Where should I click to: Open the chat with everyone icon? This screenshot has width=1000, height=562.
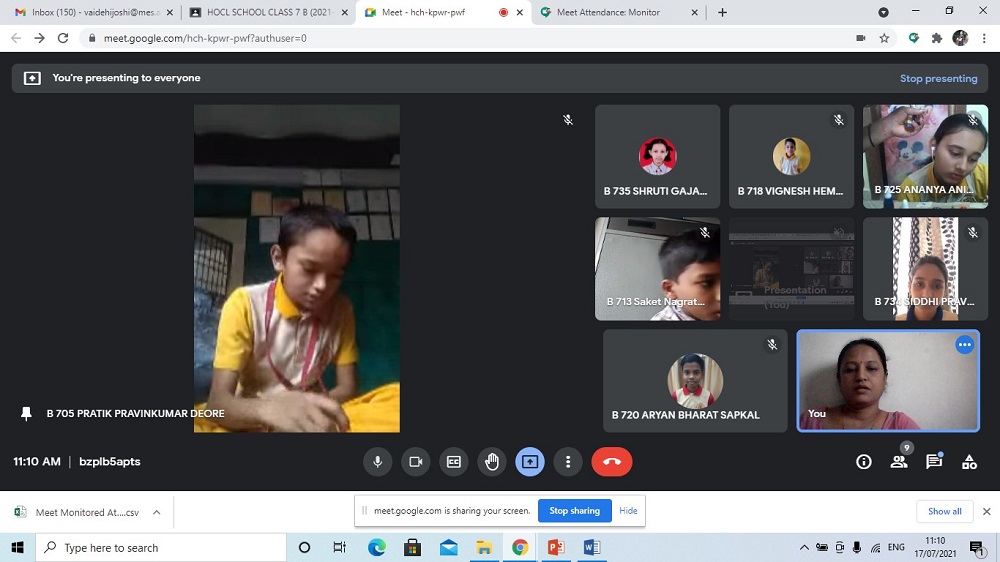click(x=934, y=462)
